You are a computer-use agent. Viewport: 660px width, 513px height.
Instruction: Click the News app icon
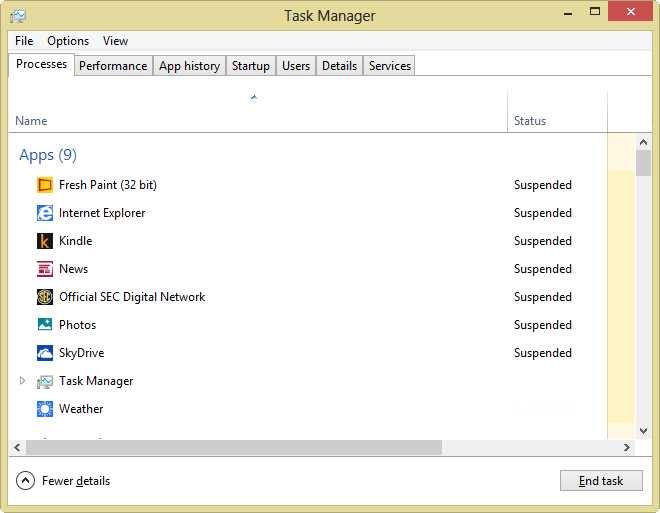point(45,269)
